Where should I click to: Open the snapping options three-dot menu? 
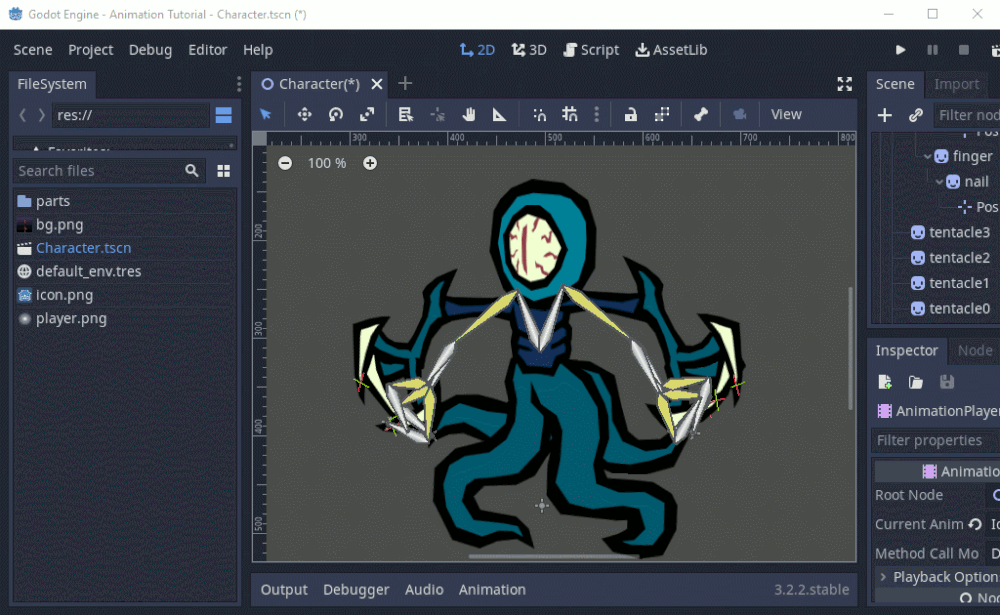[597, 114]
